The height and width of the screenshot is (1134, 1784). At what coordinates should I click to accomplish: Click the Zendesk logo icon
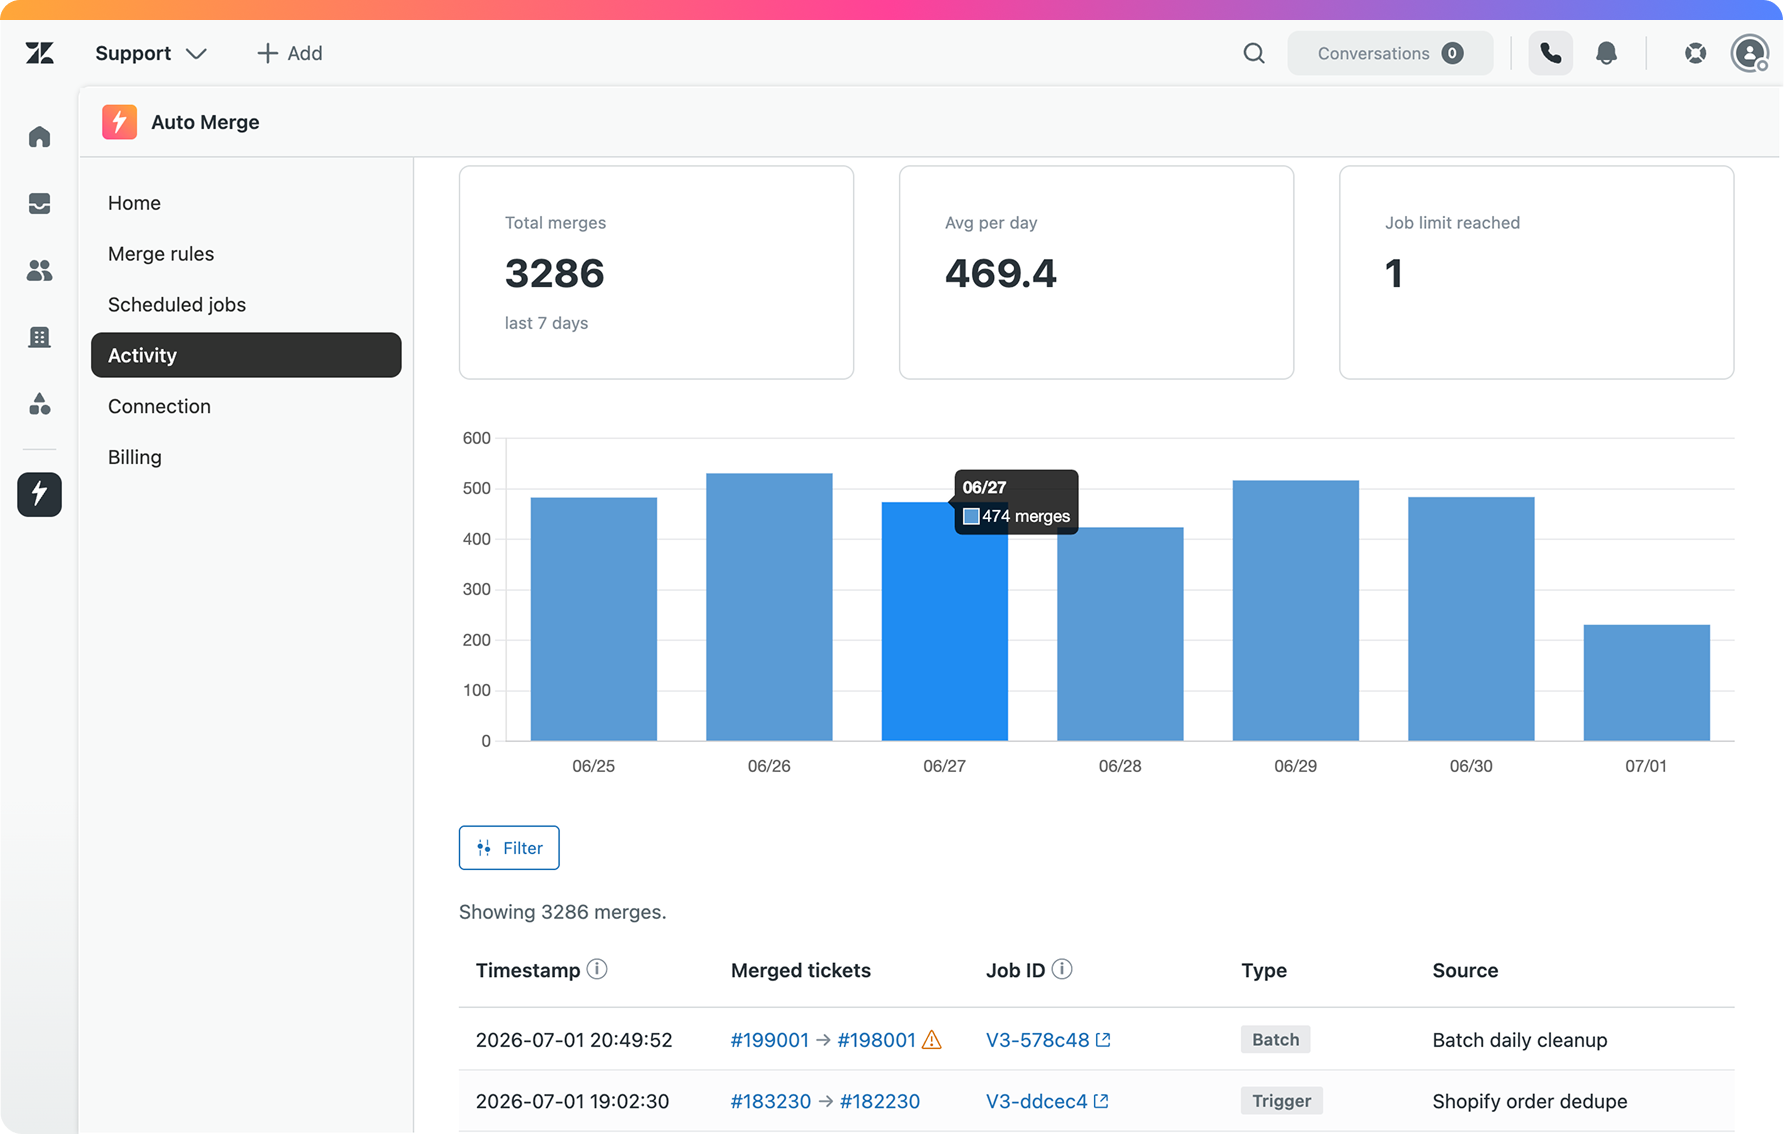coord(40,53)
